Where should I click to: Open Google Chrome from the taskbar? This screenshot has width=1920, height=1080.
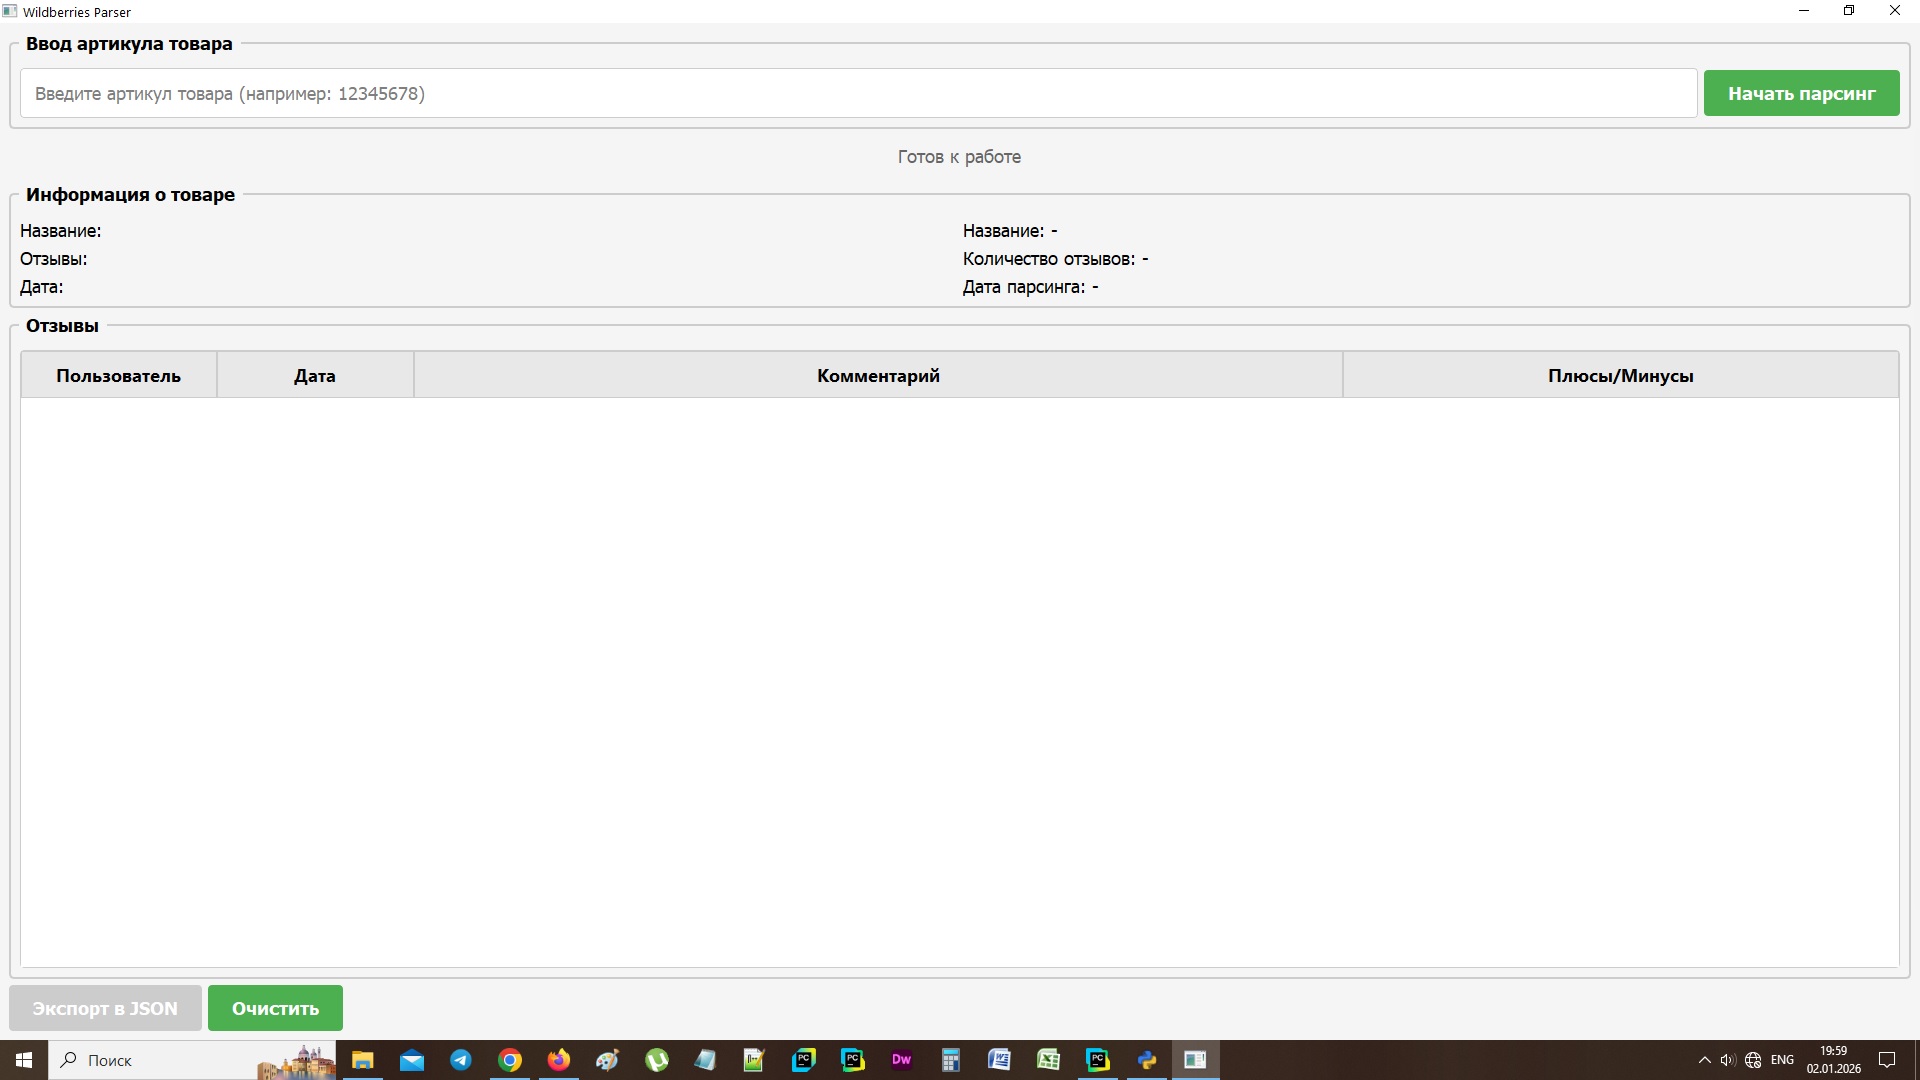(x=510, y=1060)
